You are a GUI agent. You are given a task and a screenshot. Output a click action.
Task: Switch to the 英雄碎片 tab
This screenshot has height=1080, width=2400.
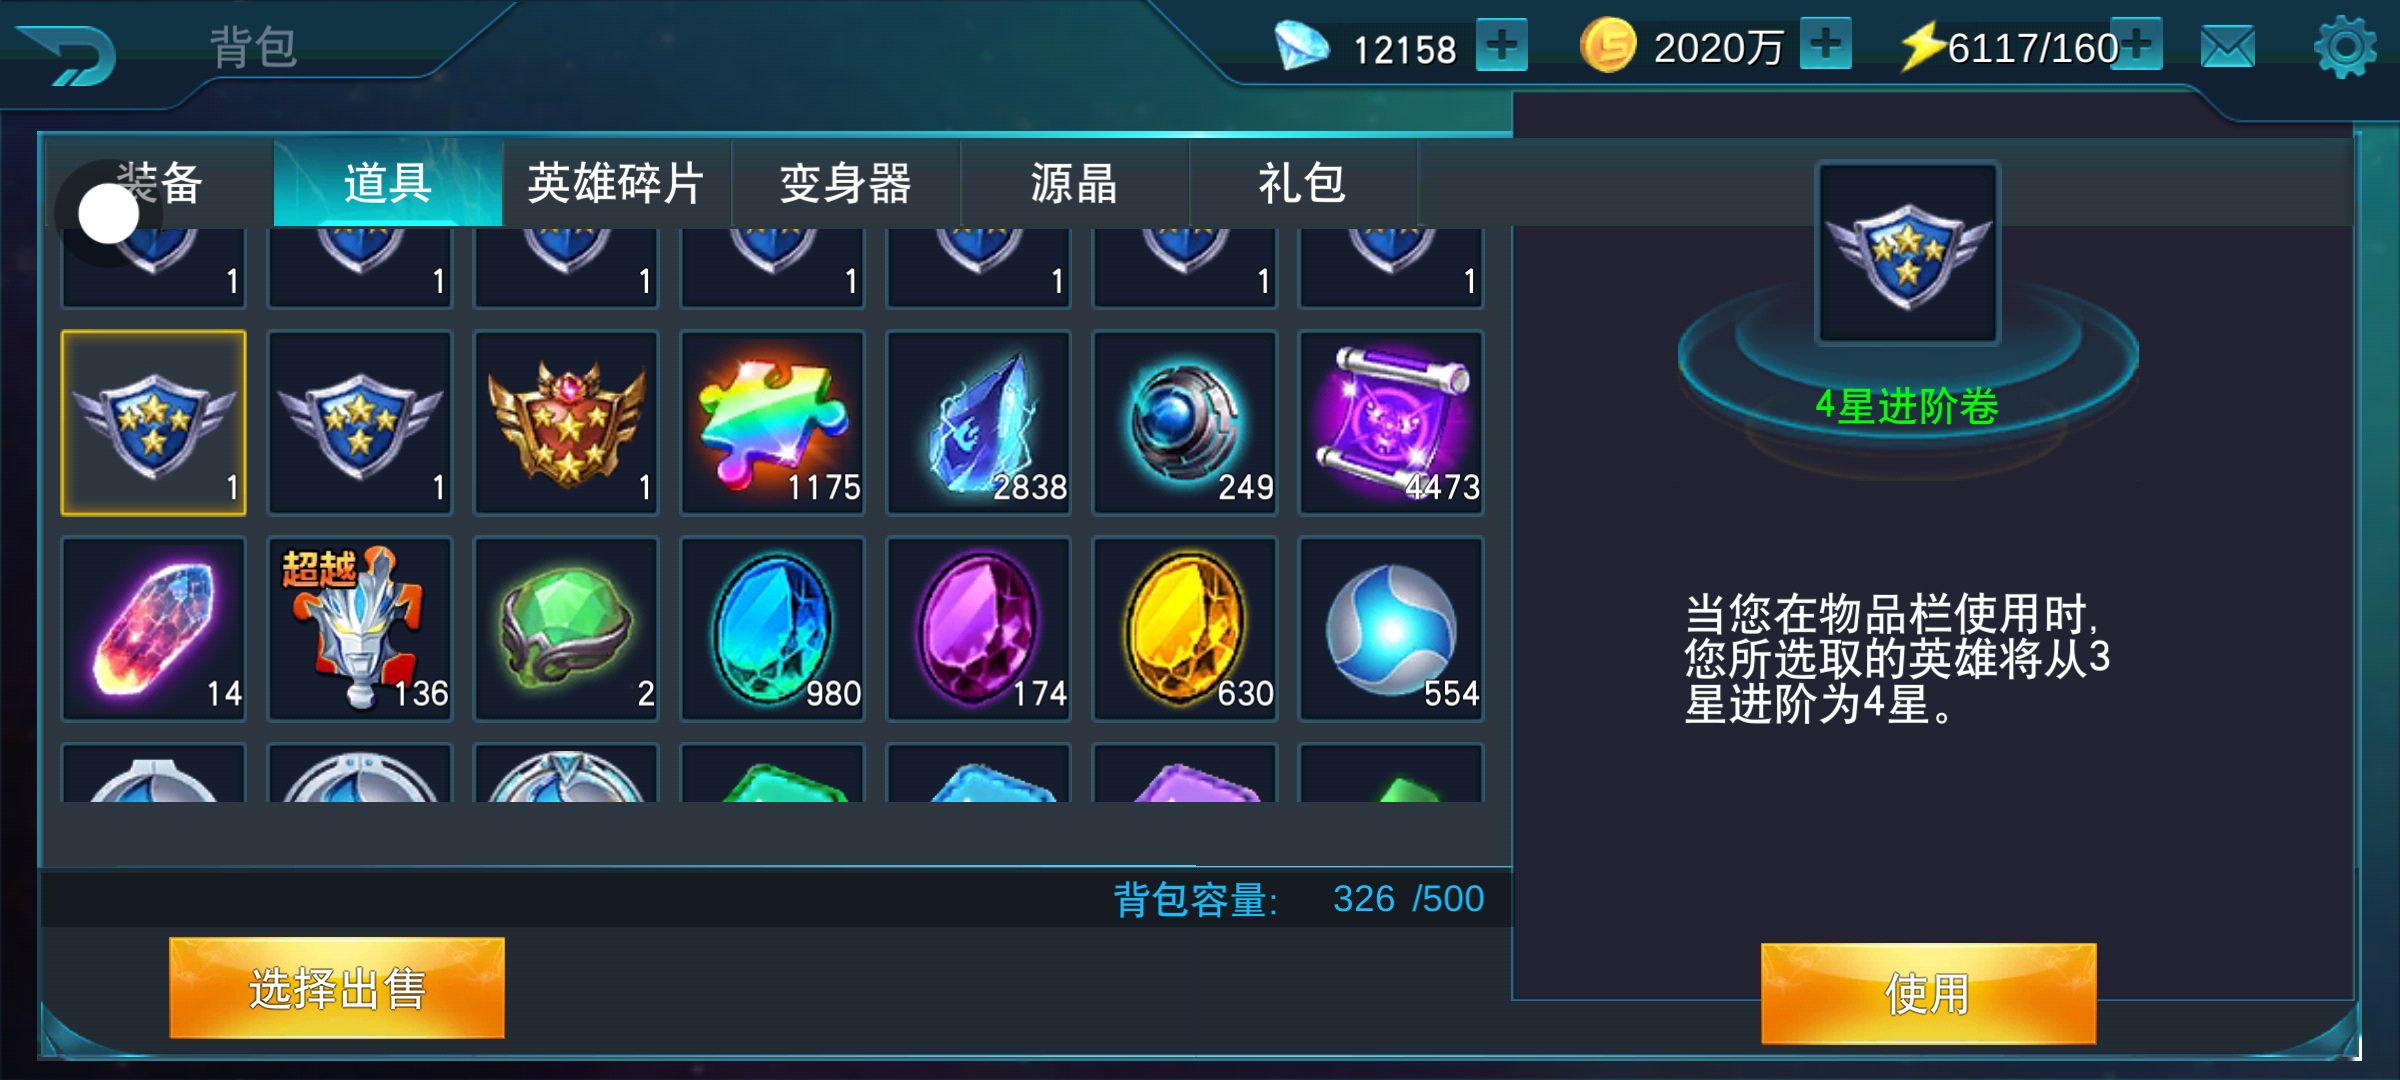616,183
